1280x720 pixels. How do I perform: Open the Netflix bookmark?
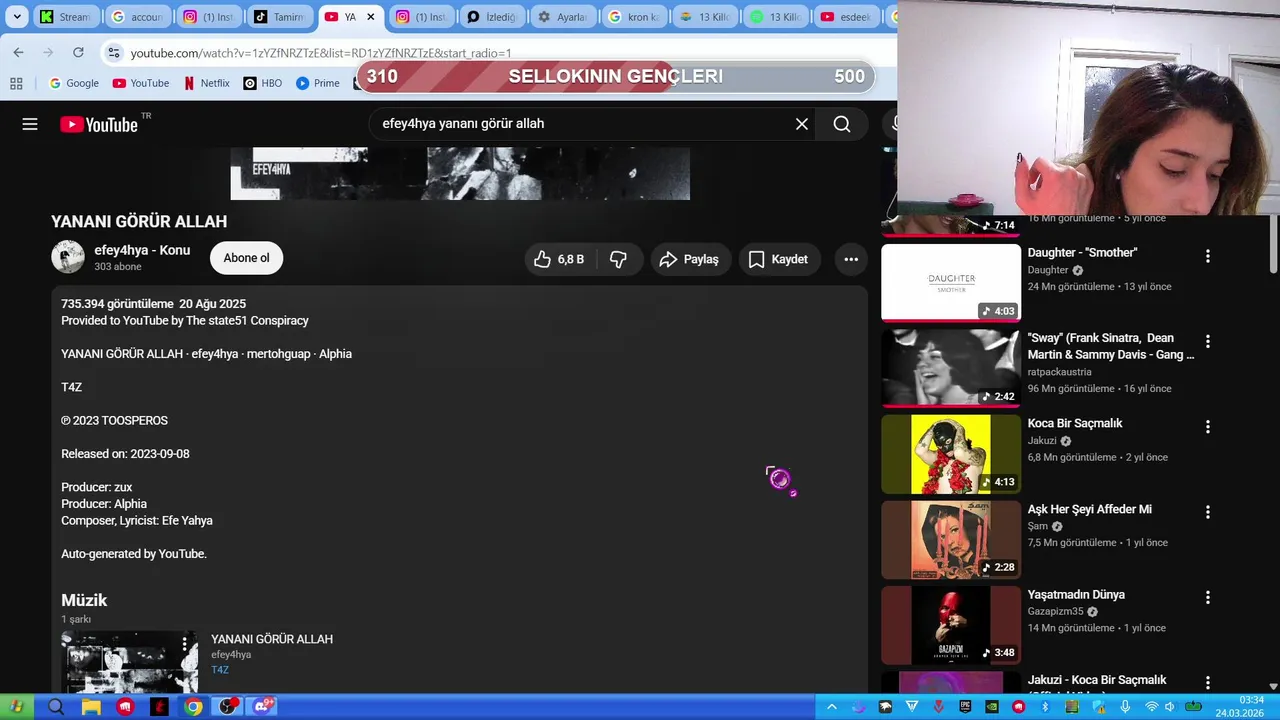click(207, 83)
